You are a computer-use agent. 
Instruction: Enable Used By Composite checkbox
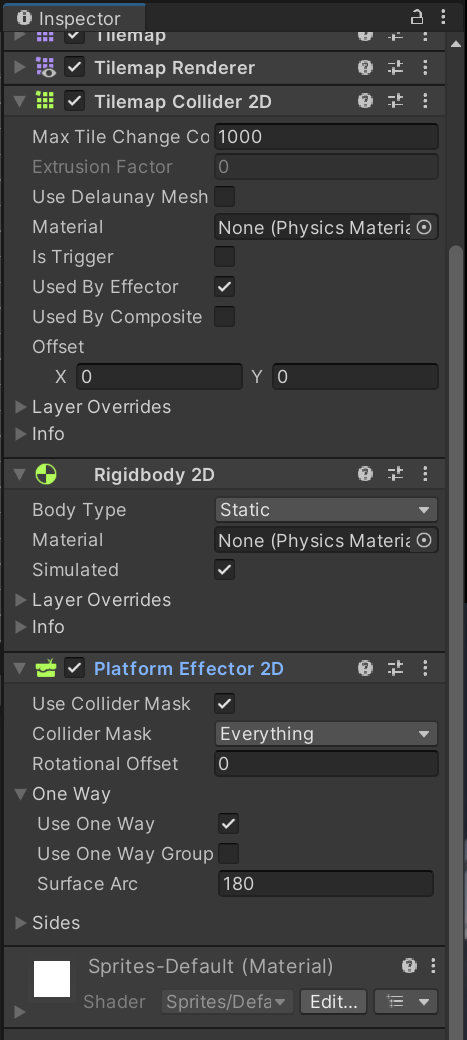pos(224,316)
